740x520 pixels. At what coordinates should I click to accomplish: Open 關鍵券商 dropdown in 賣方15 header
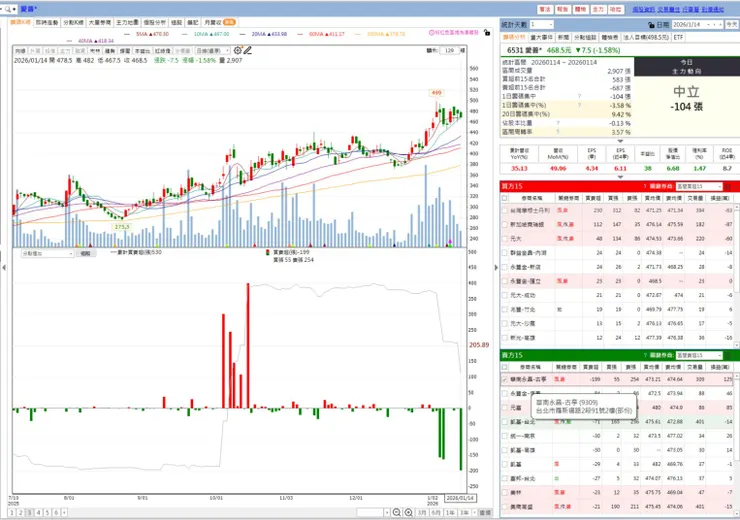coord(699,355)
